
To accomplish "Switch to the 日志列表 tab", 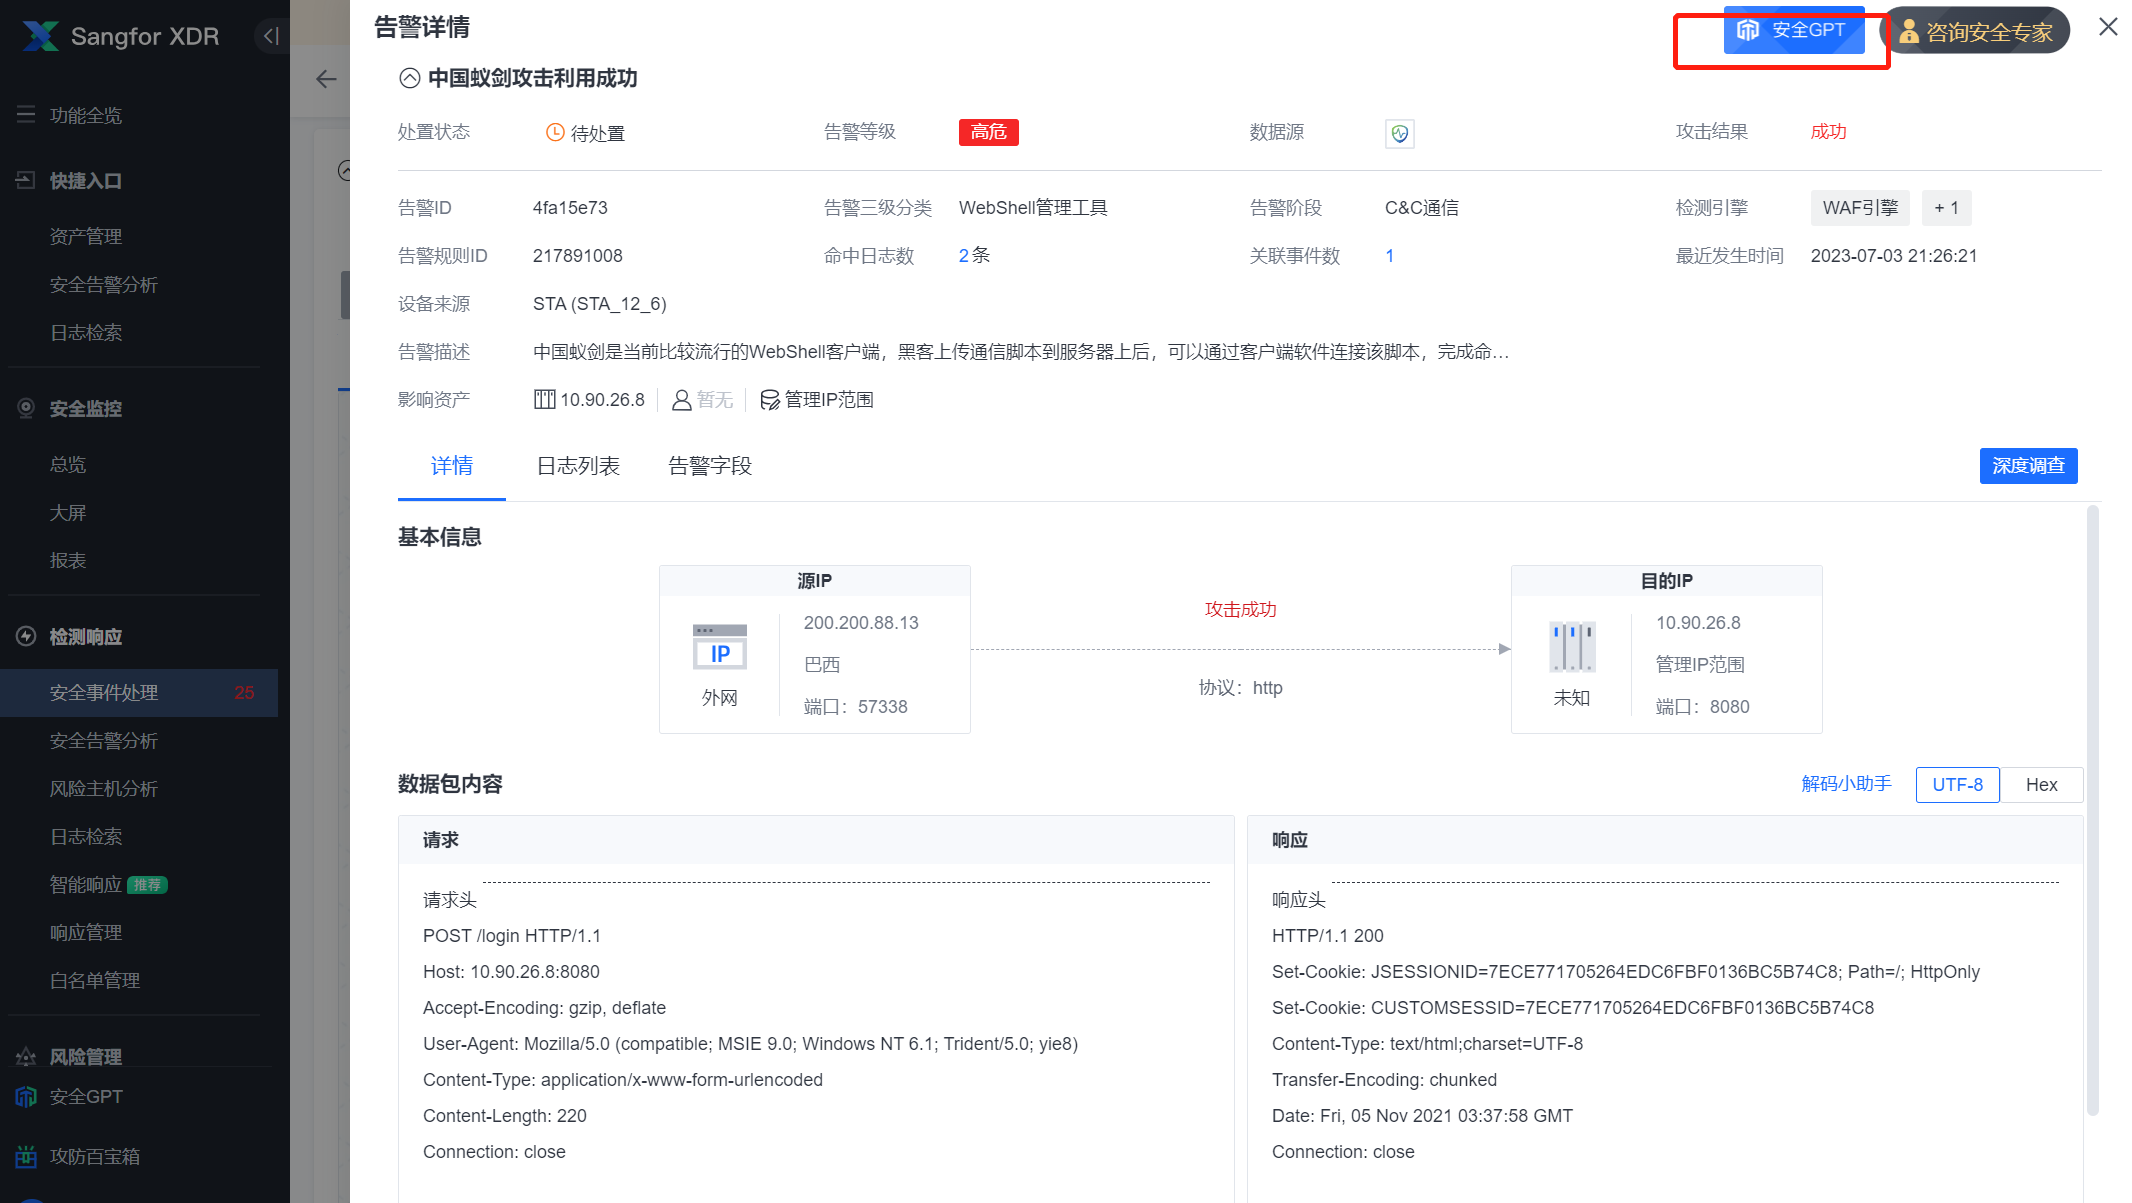I will (x=578, y=465).
